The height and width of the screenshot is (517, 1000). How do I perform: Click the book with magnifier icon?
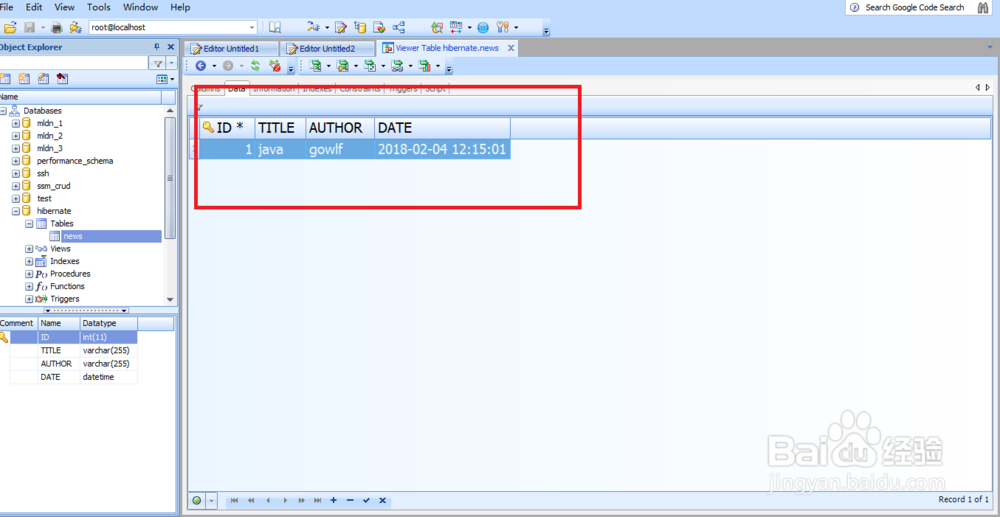point(275,27)
